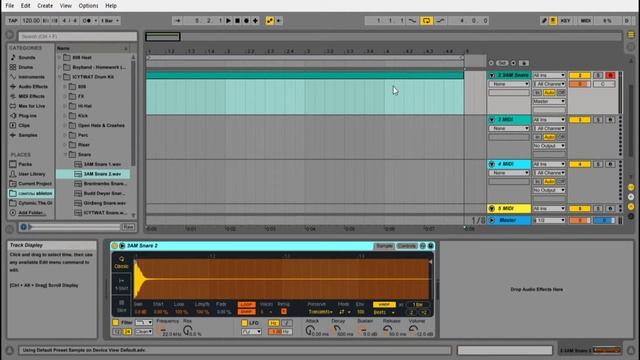Image resolution: width=640 pixels, height=360 pixels.
Task: Click the browser preview headphone button
Action: (23, 227)
